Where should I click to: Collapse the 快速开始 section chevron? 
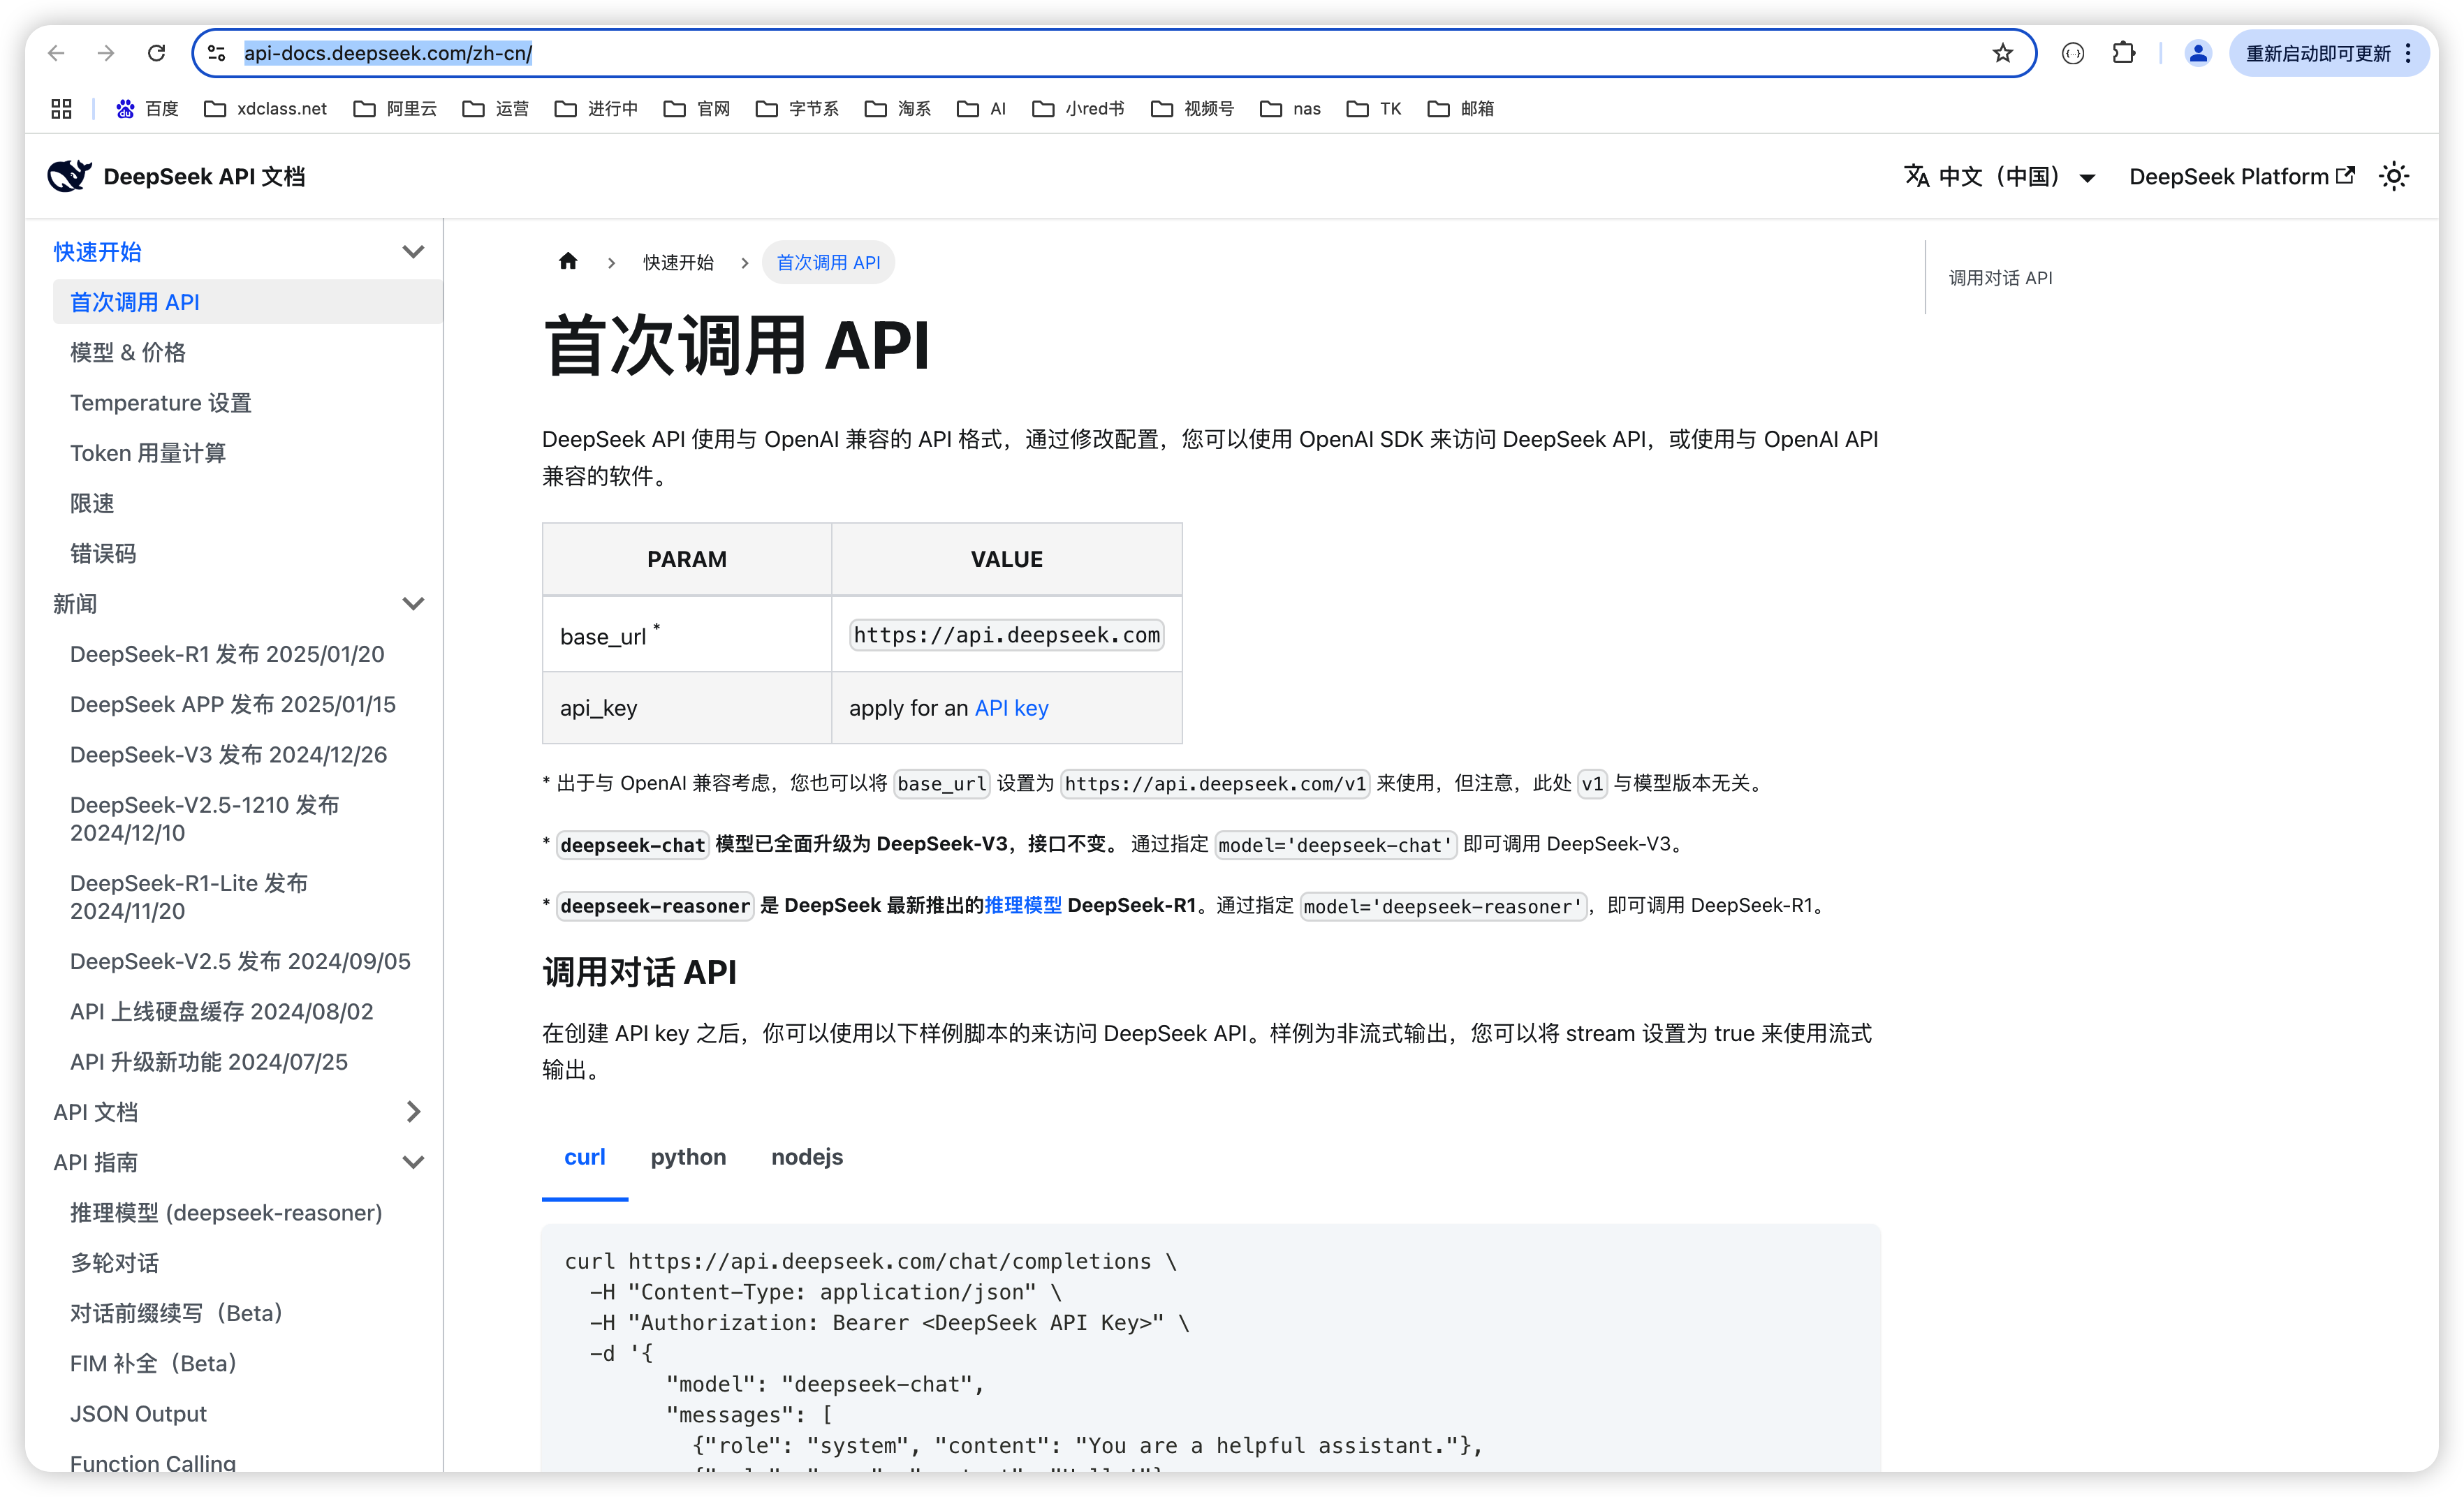click(413, 251)
